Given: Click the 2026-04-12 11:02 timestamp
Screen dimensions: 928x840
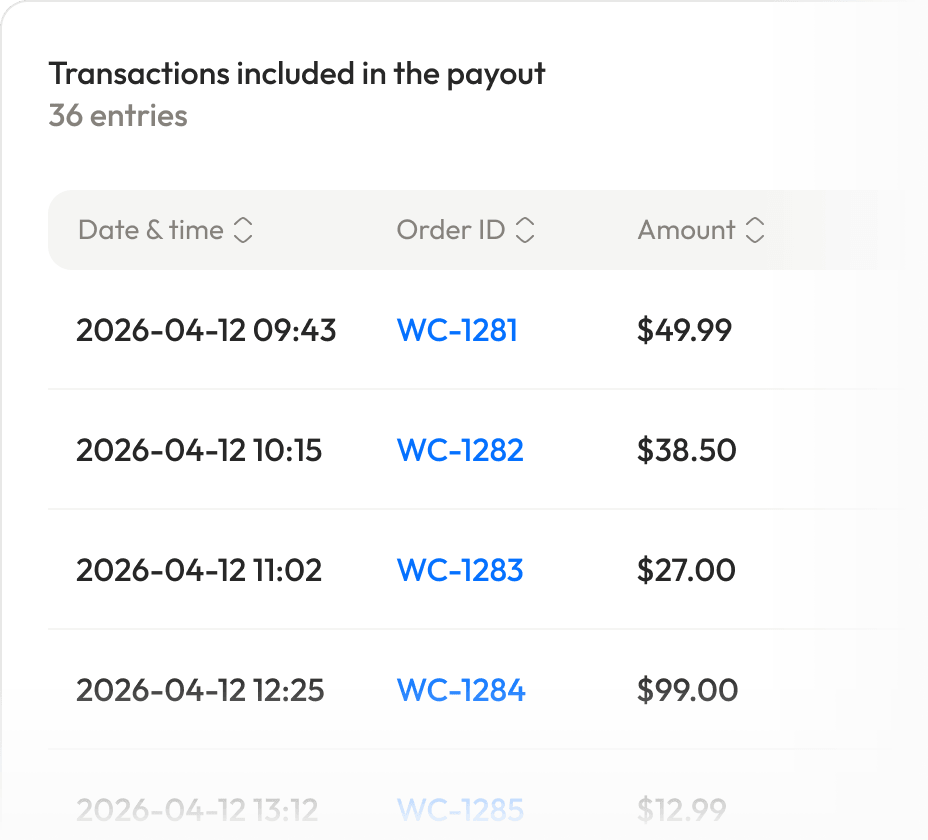Looking at the screenshot, I should (x=199, y=570).
